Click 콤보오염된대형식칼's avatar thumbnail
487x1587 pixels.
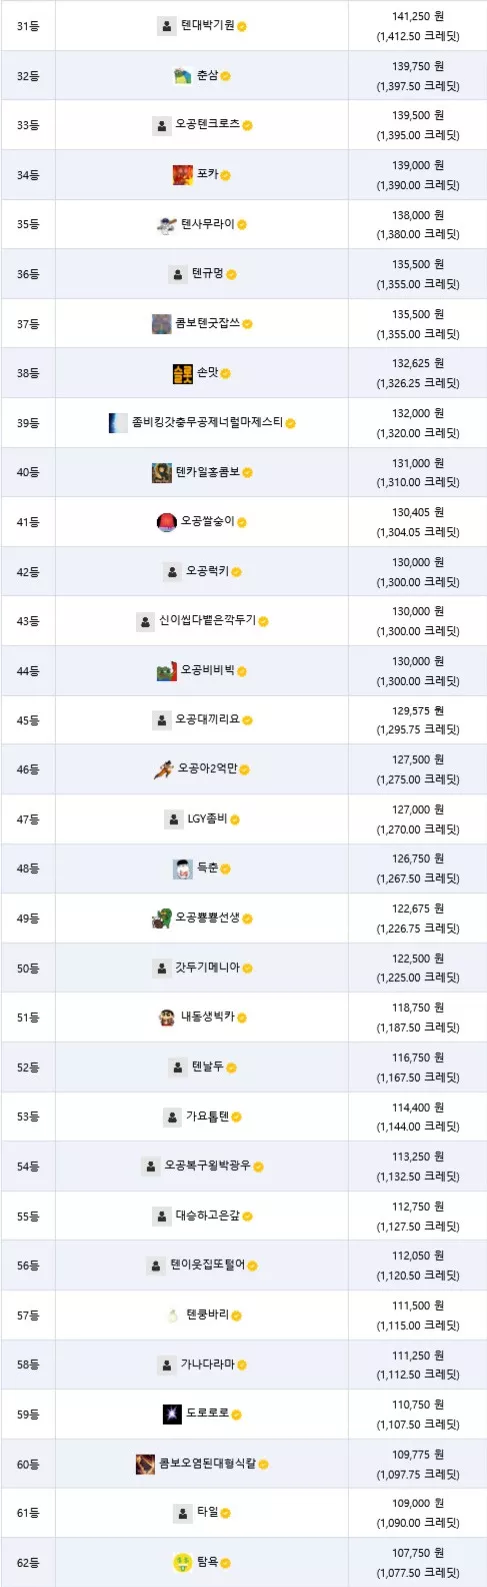pos(145,1464)
